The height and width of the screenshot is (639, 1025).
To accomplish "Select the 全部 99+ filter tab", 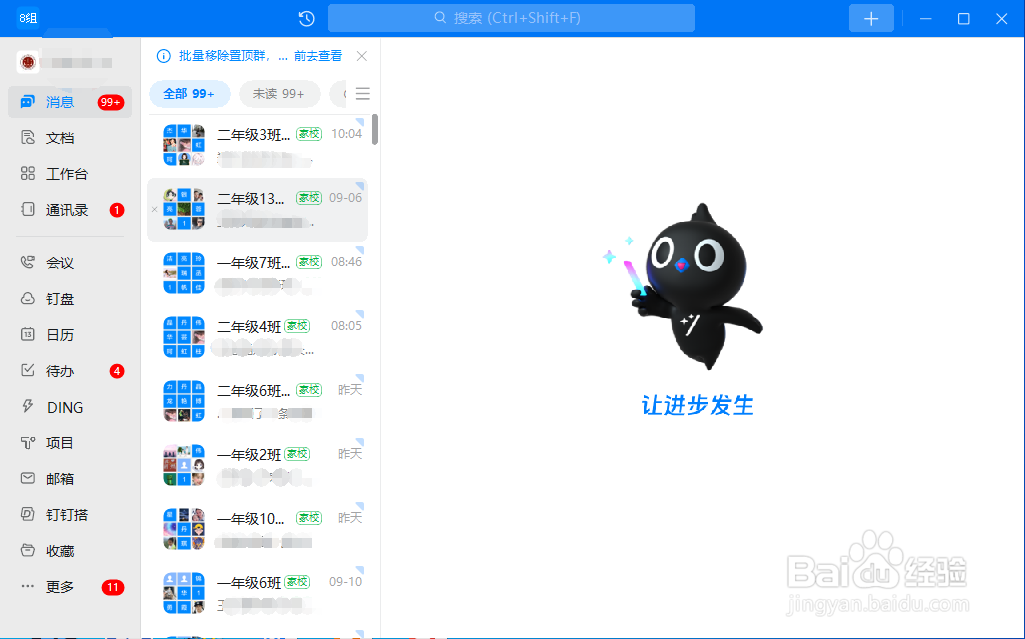I will click(190, 94).
